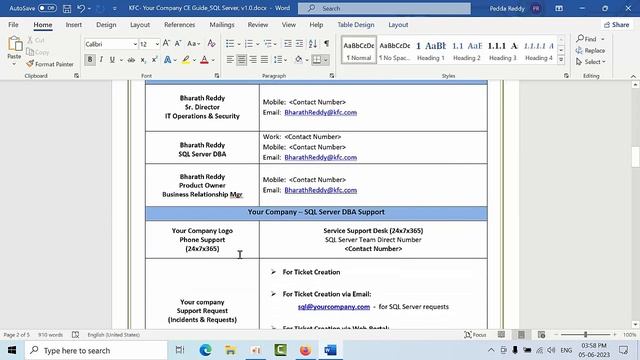
Task: Click the Replace button
Action: tap(590, 51)
